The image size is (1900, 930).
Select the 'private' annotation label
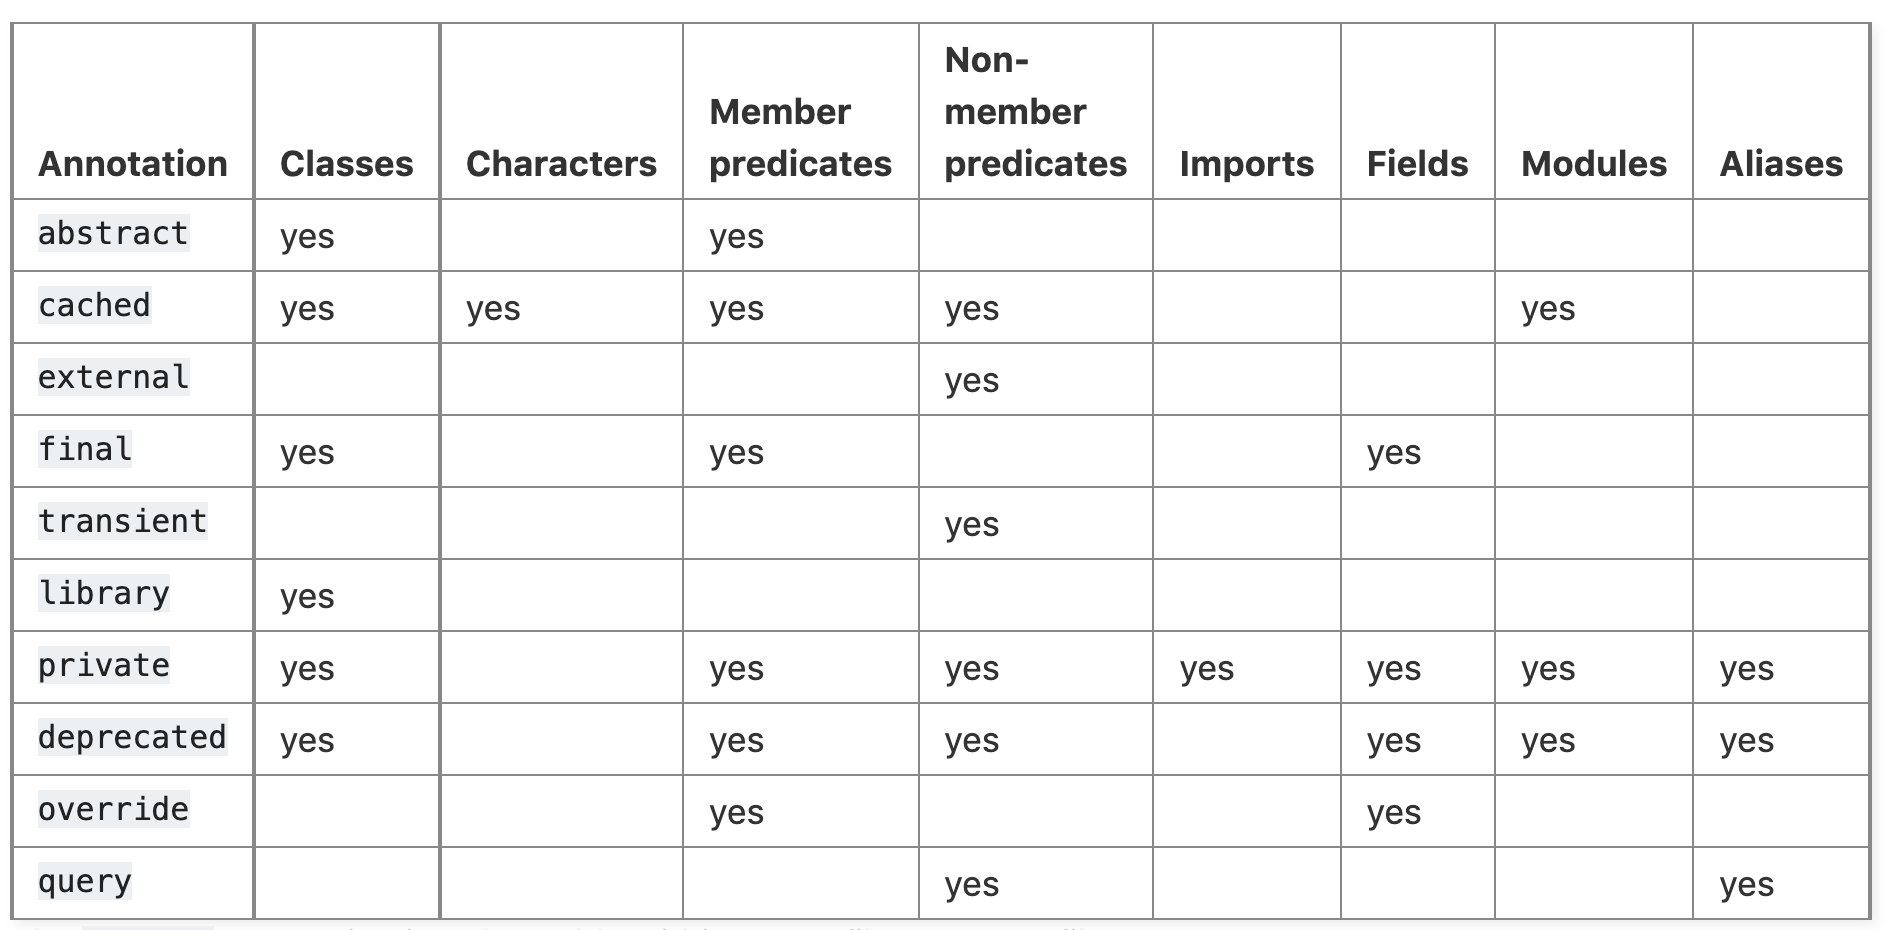pyautogui.click(x=104, y=665)
